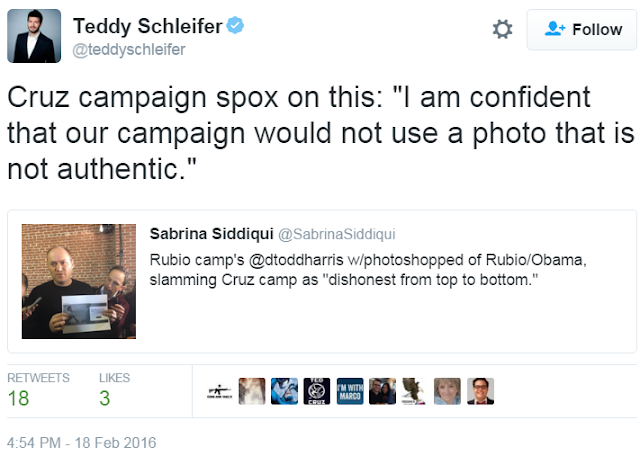Image resolution: width=640 pixels, height=456 pixels.
Task: Click the man with glasses avatar
Action: (480, 391)
